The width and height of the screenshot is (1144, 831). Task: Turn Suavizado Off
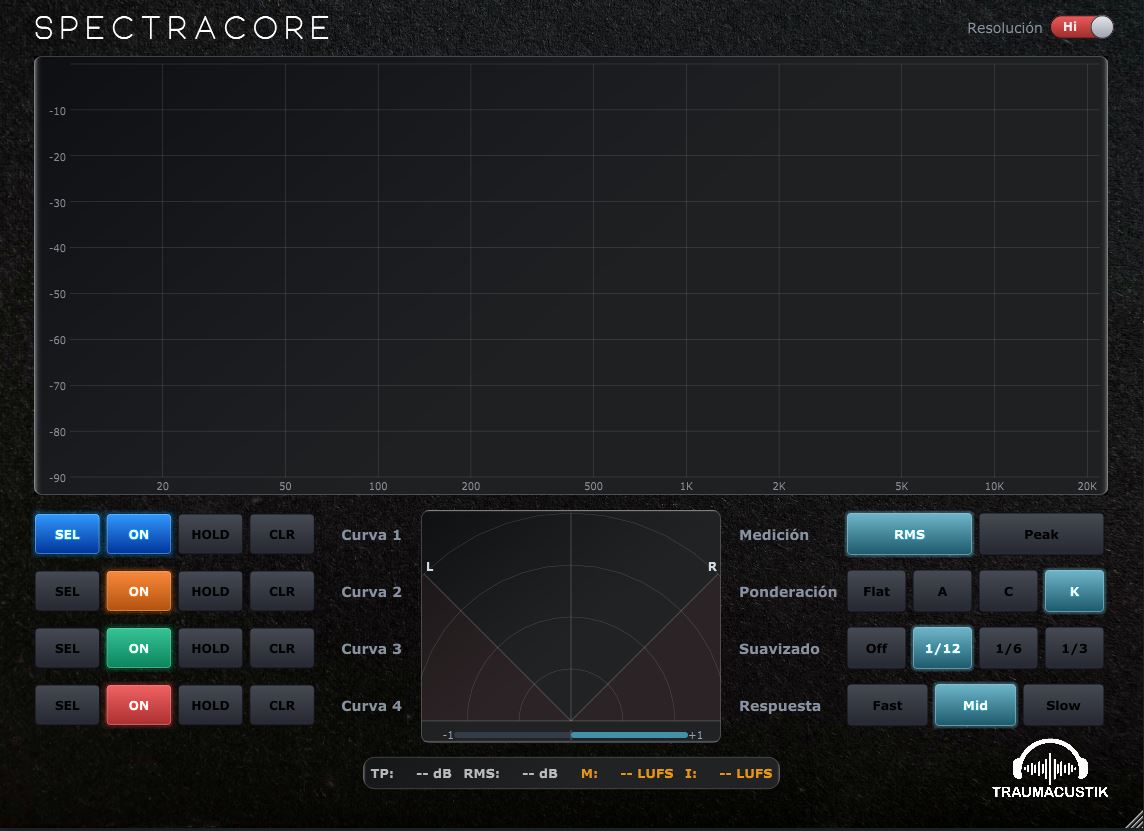coord(876,648)
